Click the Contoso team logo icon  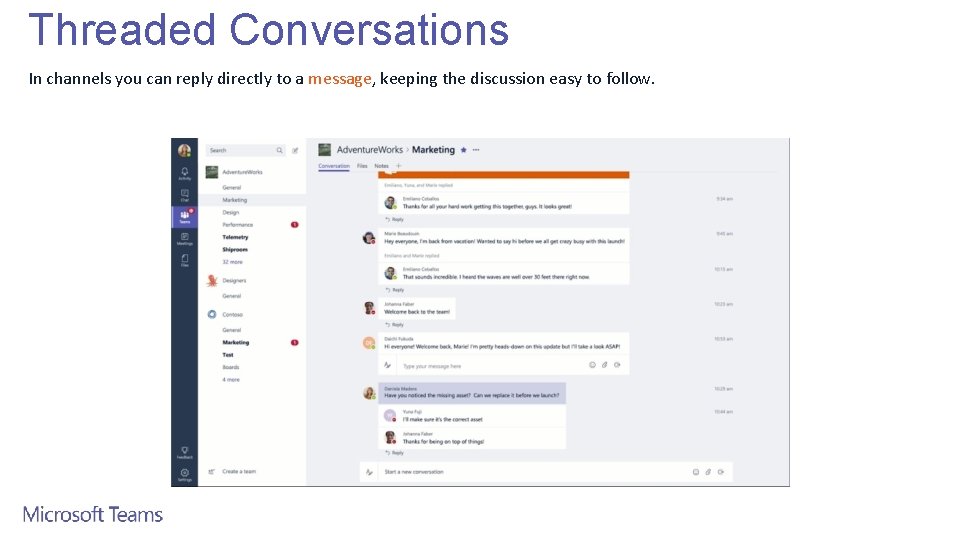tap(212, 314)
